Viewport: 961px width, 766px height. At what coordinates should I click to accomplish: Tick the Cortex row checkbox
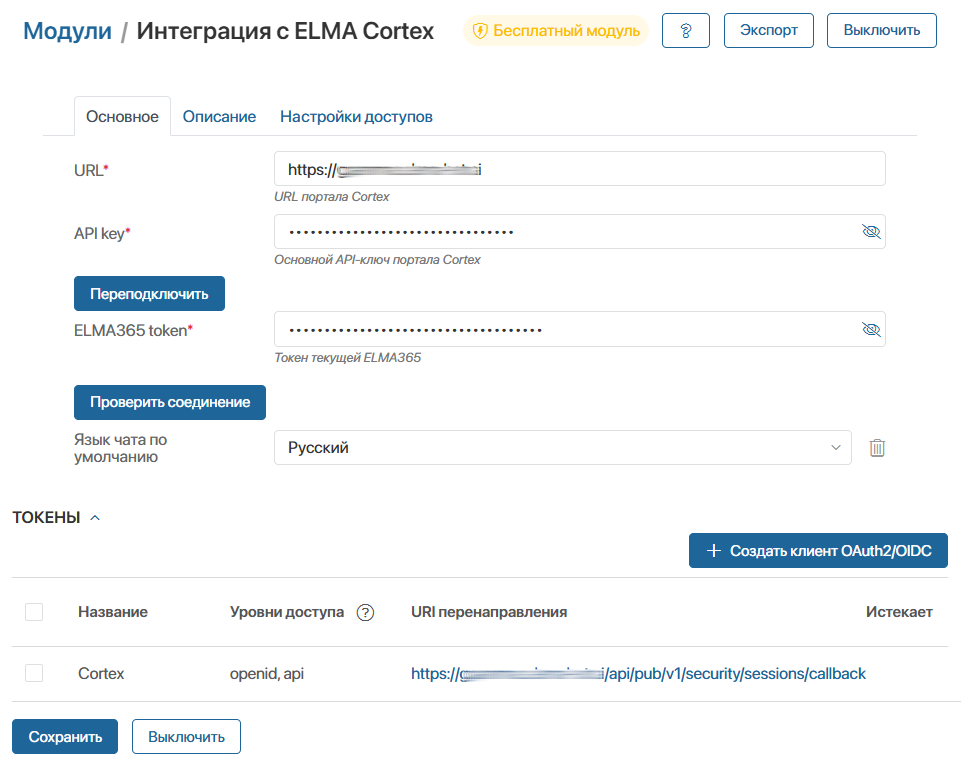[34, 673]
